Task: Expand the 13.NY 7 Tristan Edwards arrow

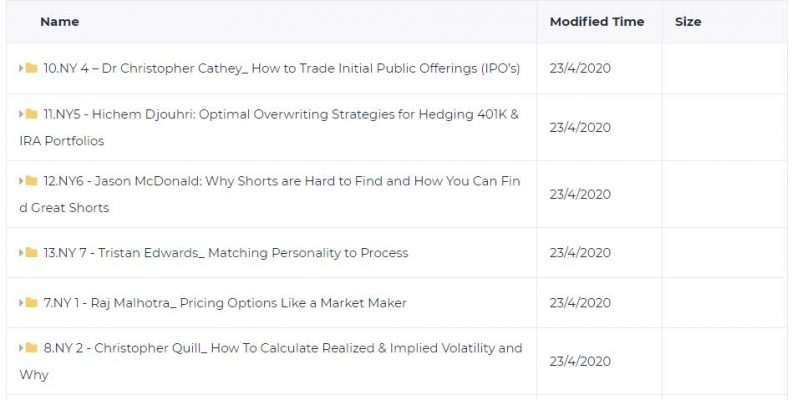Action: pos(21,252)
